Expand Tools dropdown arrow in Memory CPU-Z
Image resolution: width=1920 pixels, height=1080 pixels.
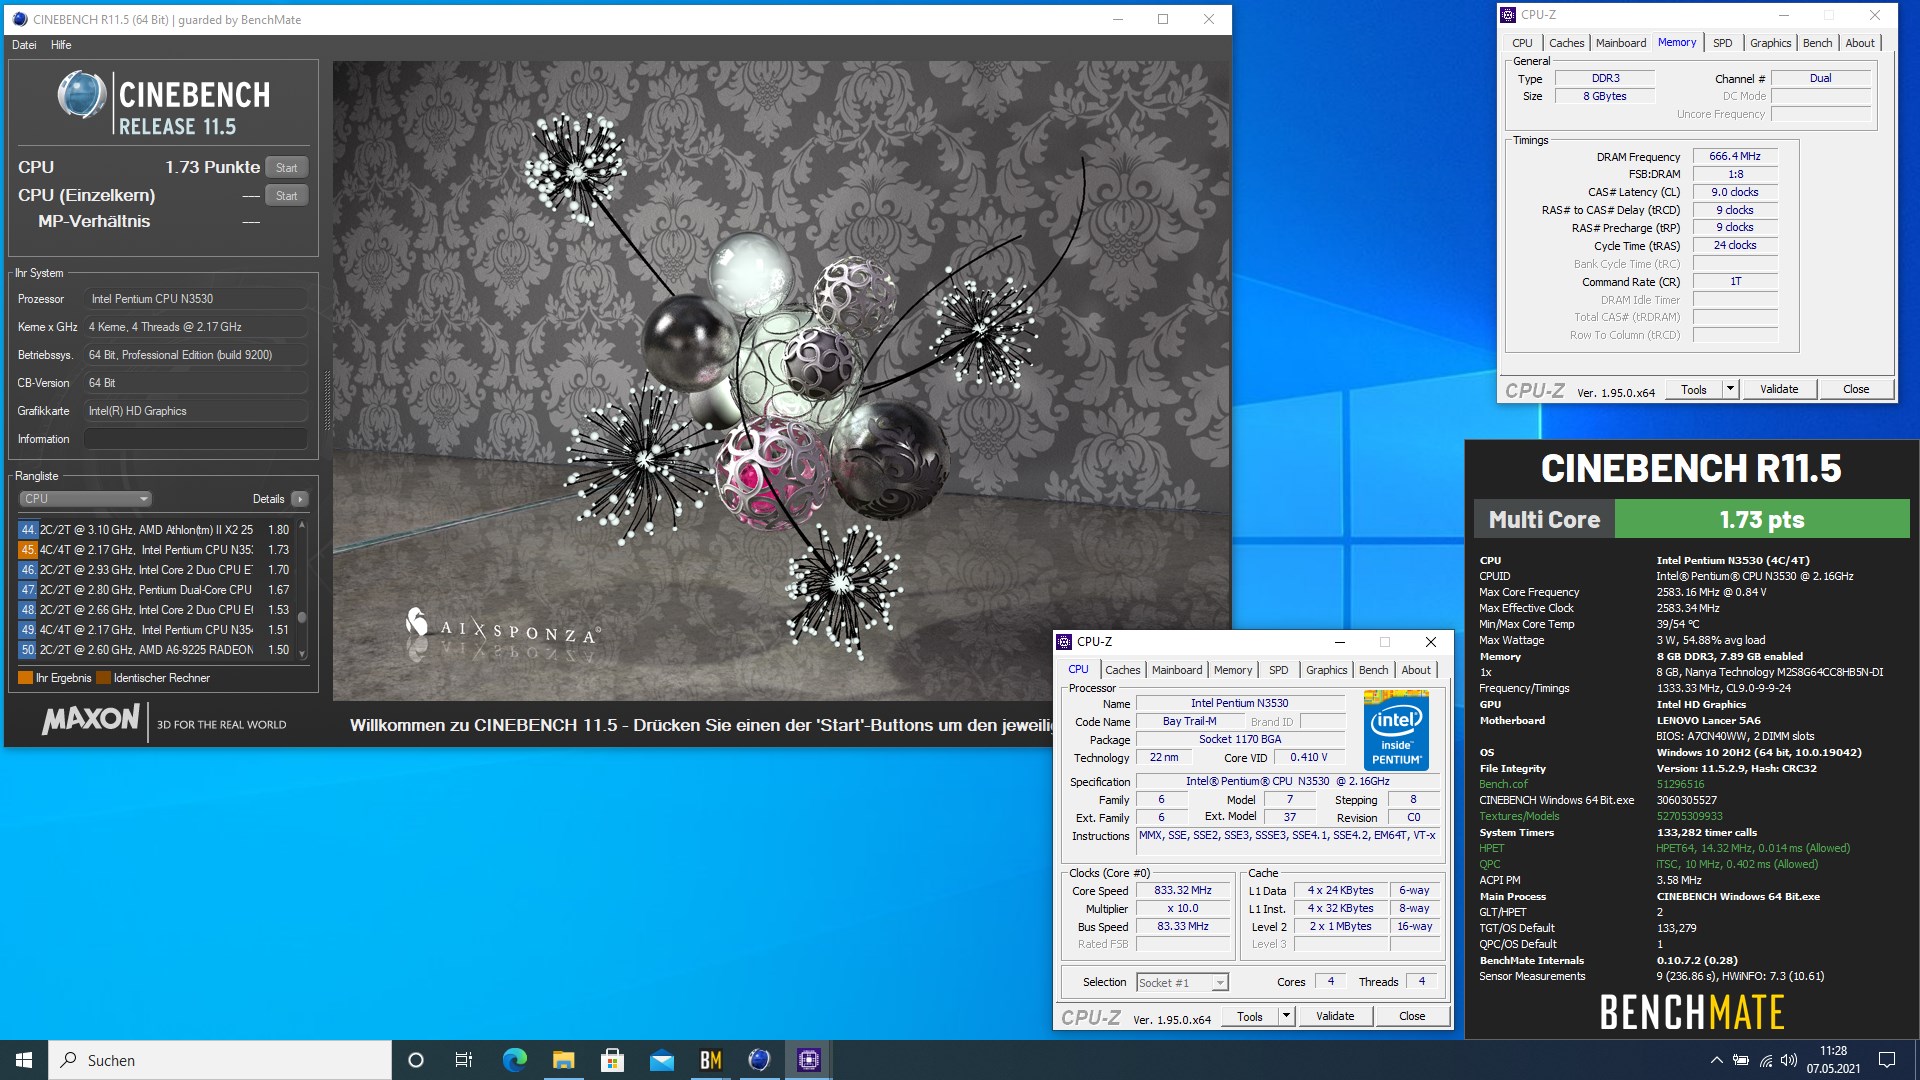pos(1731,390)
